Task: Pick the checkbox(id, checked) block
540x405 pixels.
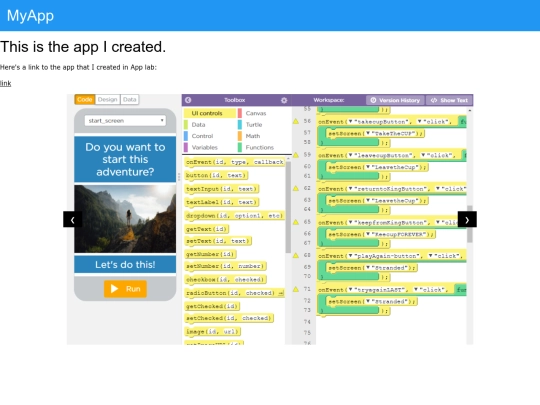Action: pos(225,280)
